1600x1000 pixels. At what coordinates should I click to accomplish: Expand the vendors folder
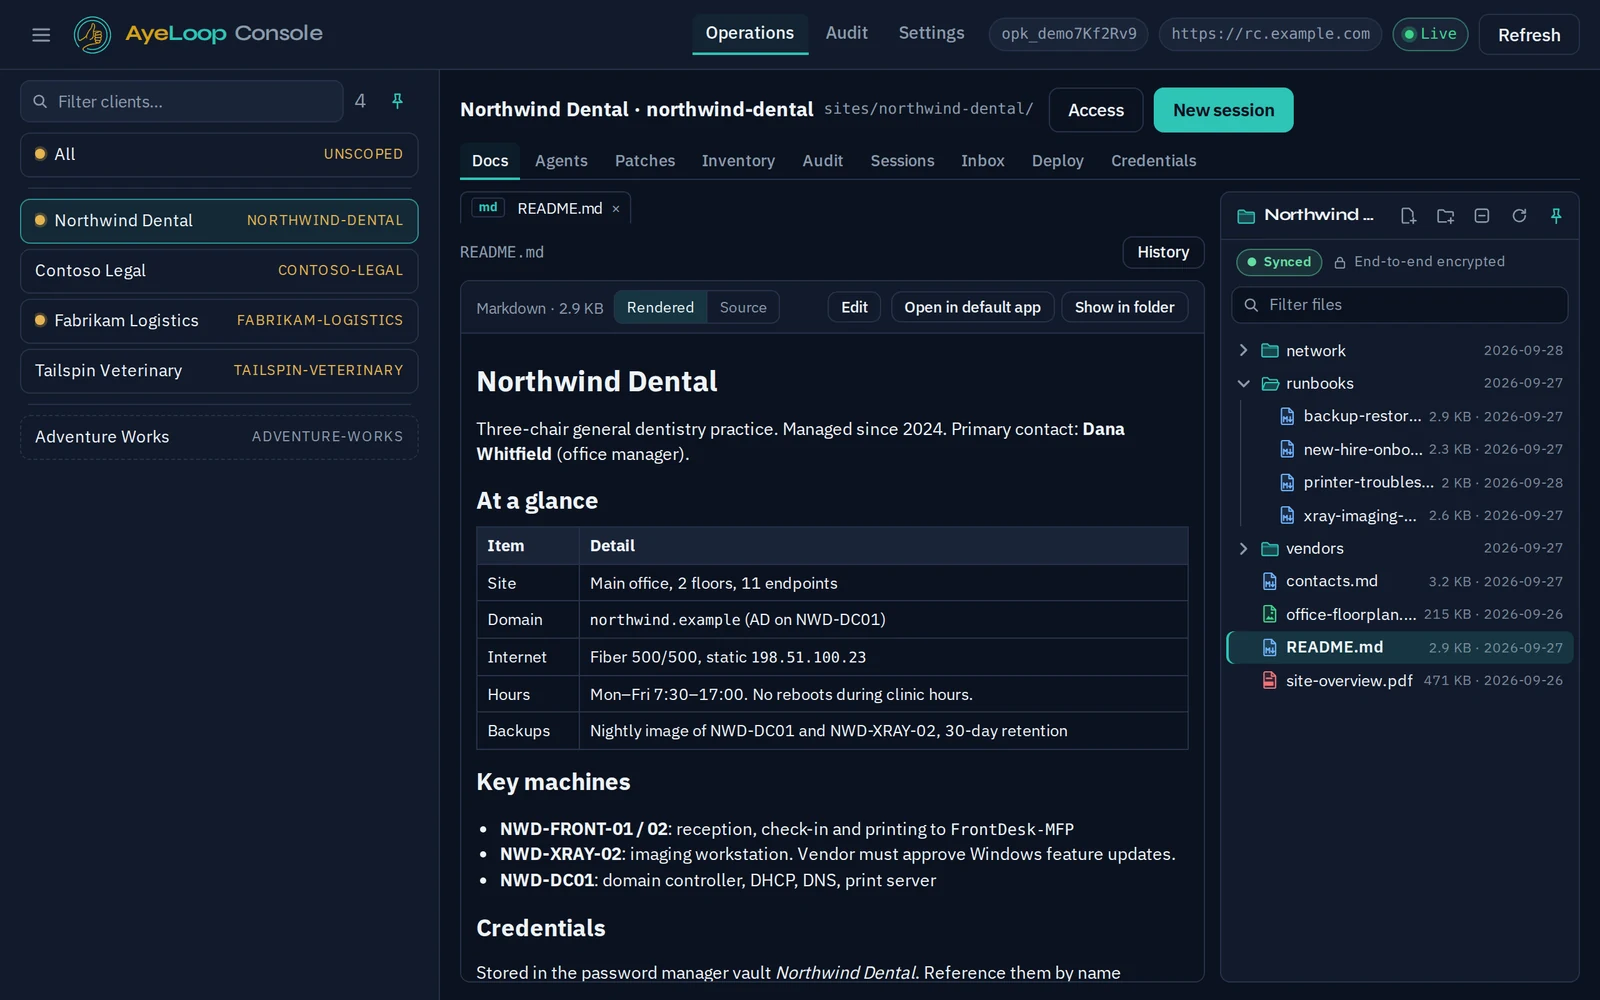click(1243, 548)
